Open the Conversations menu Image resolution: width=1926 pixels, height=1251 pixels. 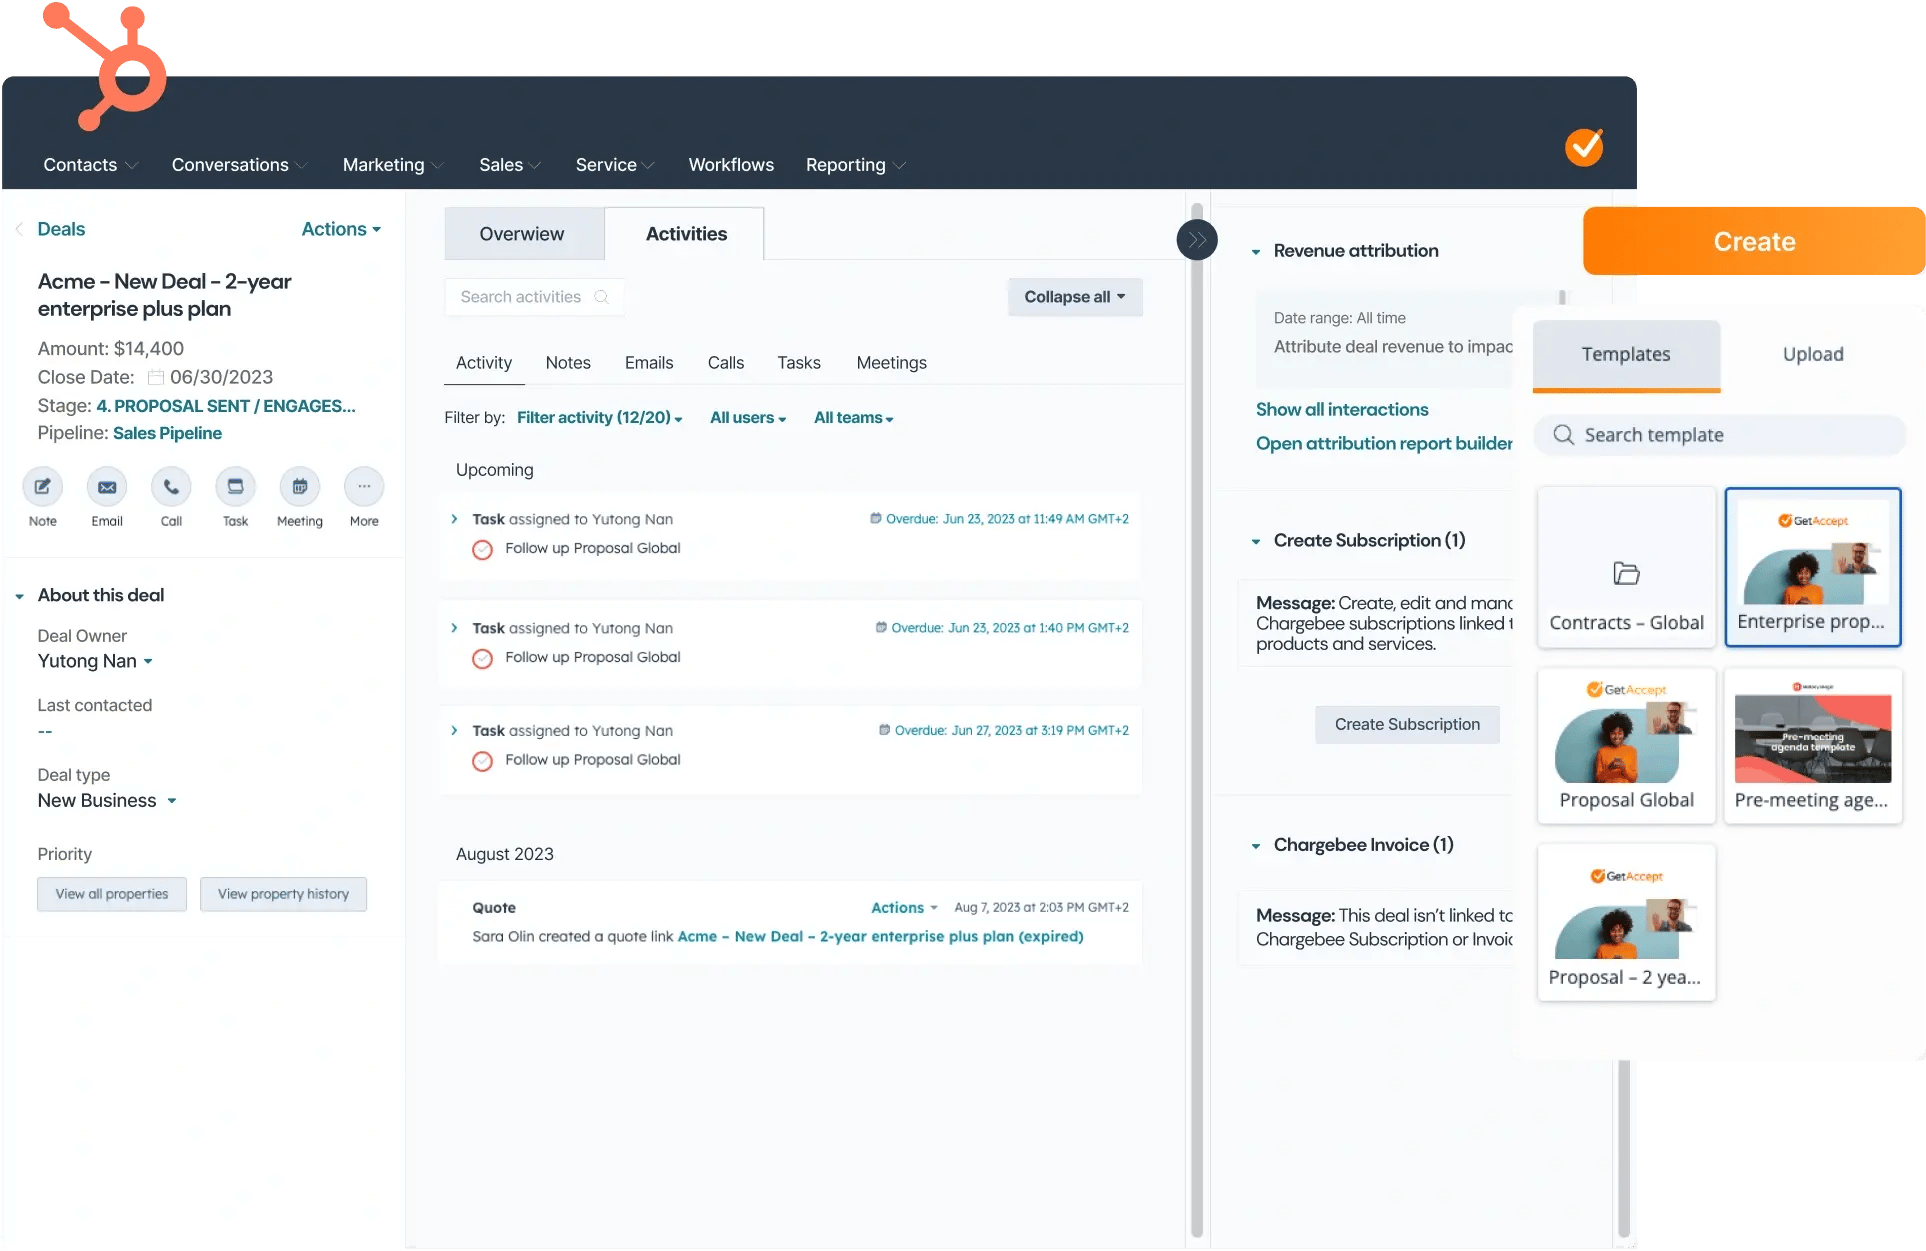(x=239, y=165)
